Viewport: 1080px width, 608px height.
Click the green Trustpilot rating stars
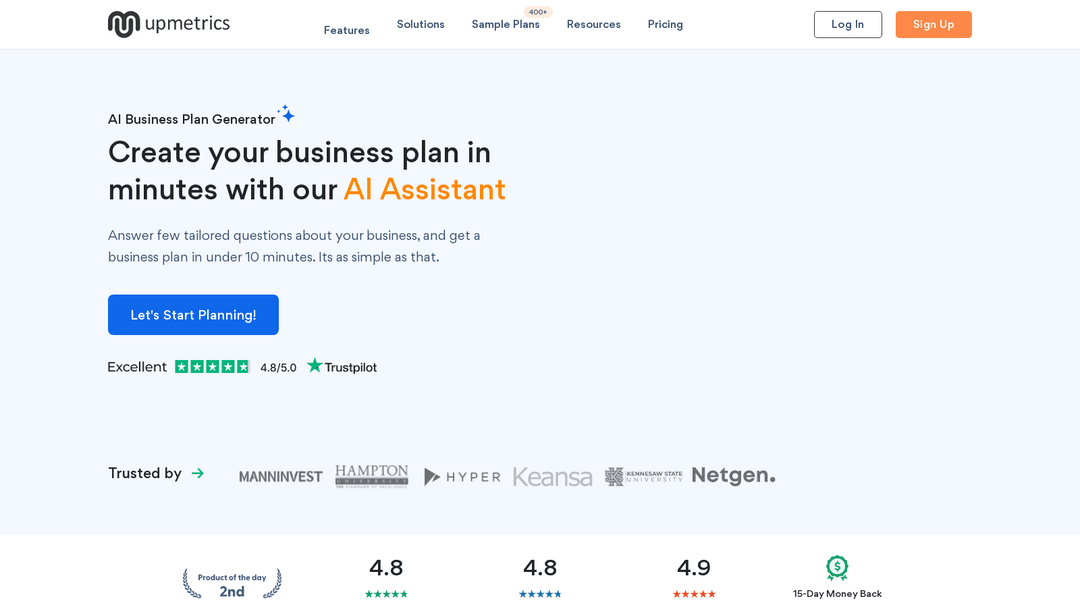point(212,367)
